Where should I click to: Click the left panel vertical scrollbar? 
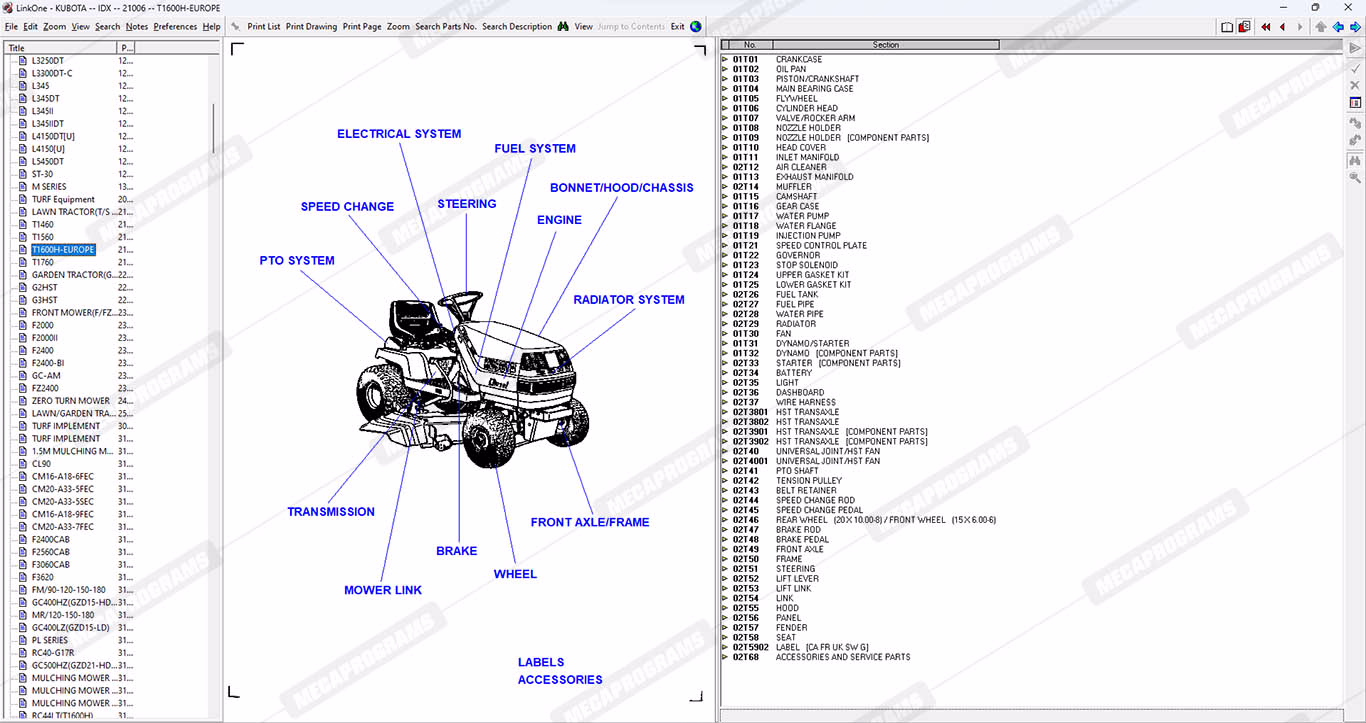point(214,127)
